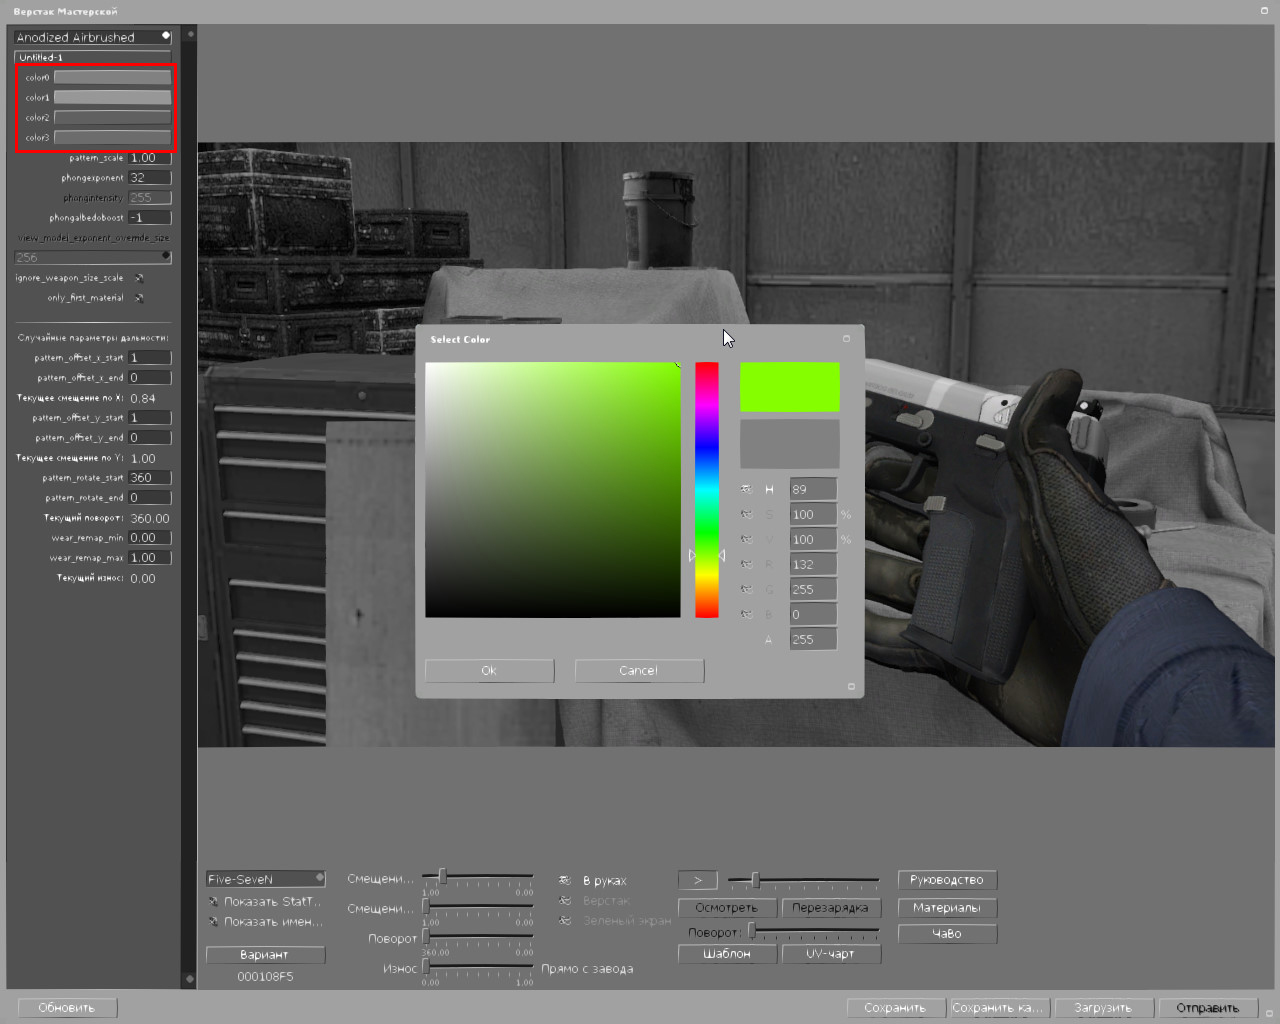
Task: Select the B radio button in Select Color
Action: pyautogui.click(x=746, y=614)
